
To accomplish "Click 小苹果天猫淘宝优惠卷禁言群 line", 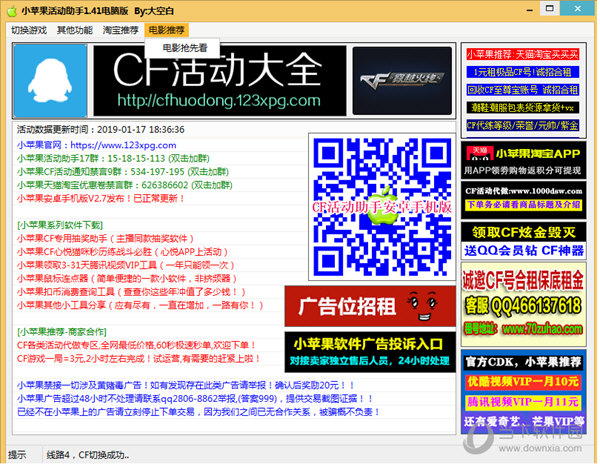I will [x=124, y=185].
